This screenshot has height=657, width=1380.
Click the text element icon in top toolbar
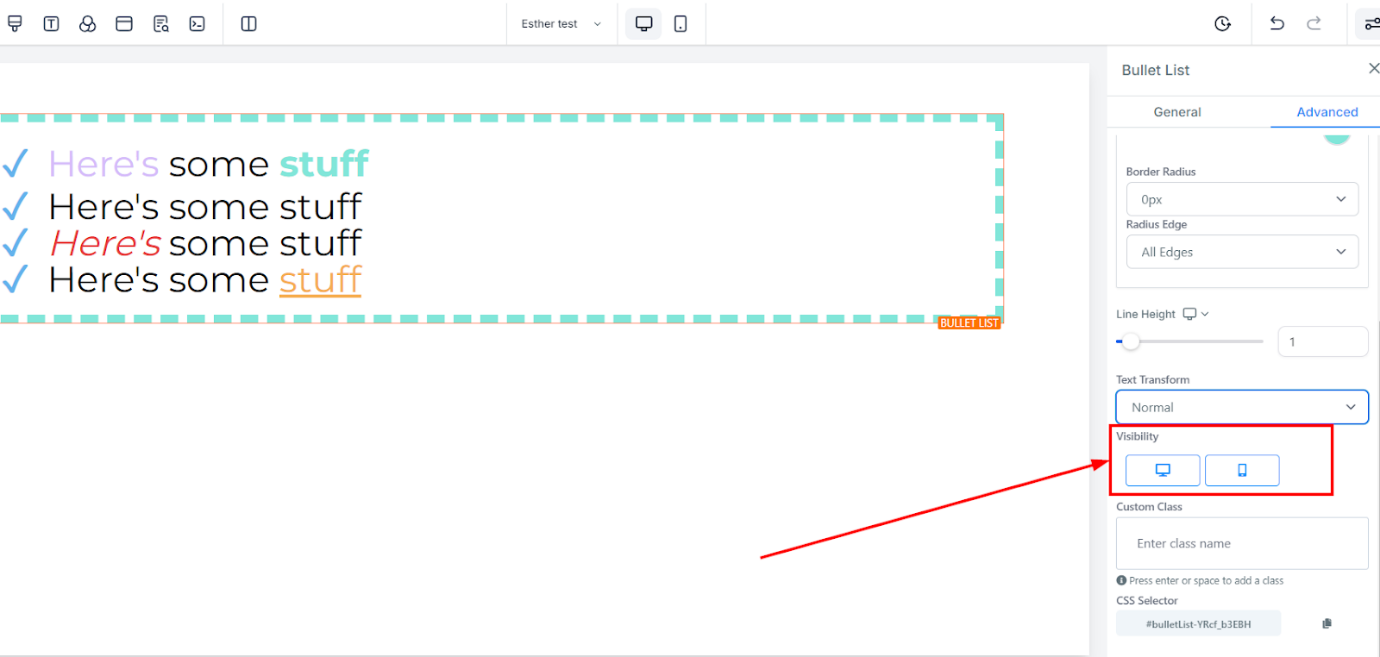pos(51,24)
